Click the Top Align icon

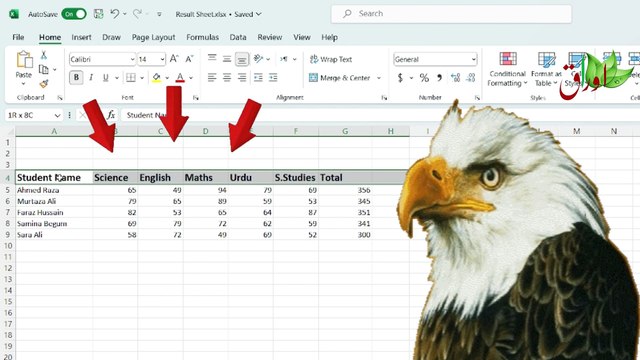212,59
